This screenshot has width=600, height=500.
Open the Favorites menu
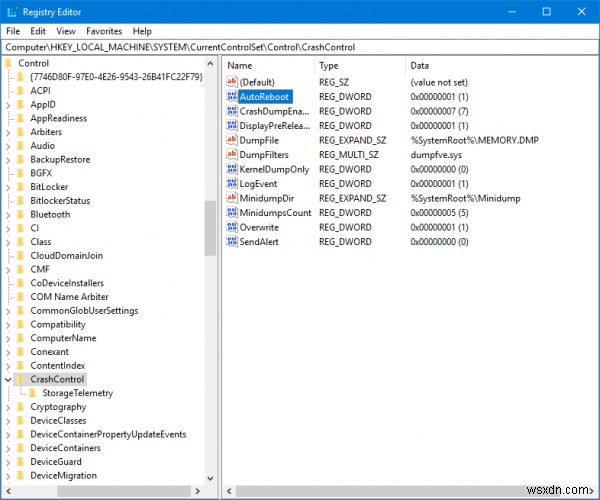104,31
